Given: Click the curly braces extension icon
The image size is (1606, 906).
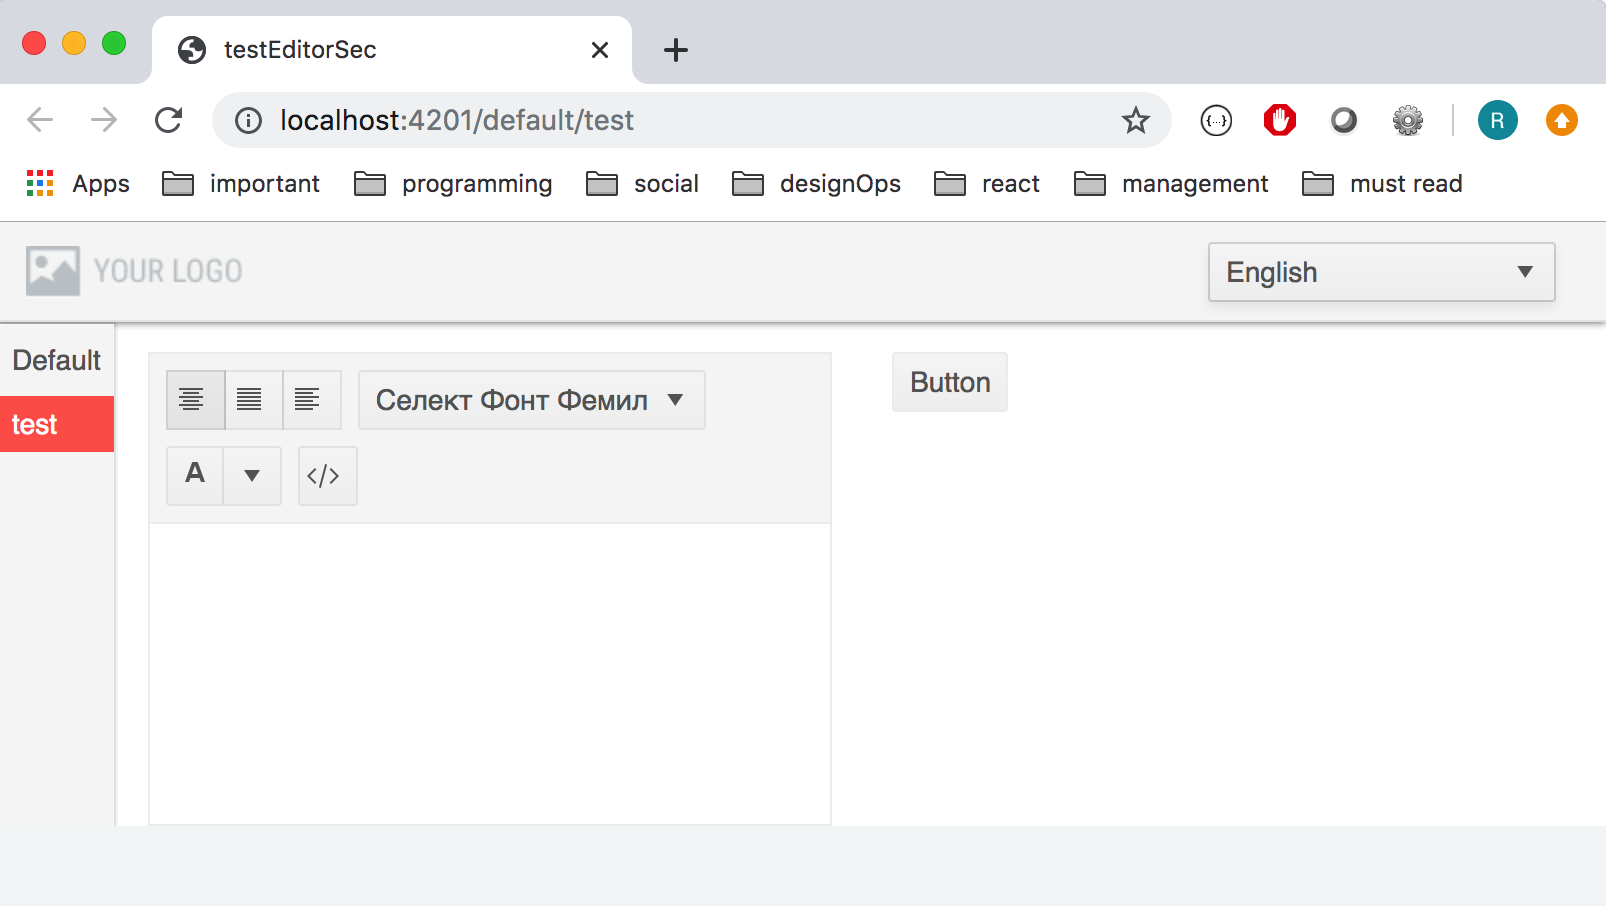Looking at the screenshot, I should coord(1216,120).
